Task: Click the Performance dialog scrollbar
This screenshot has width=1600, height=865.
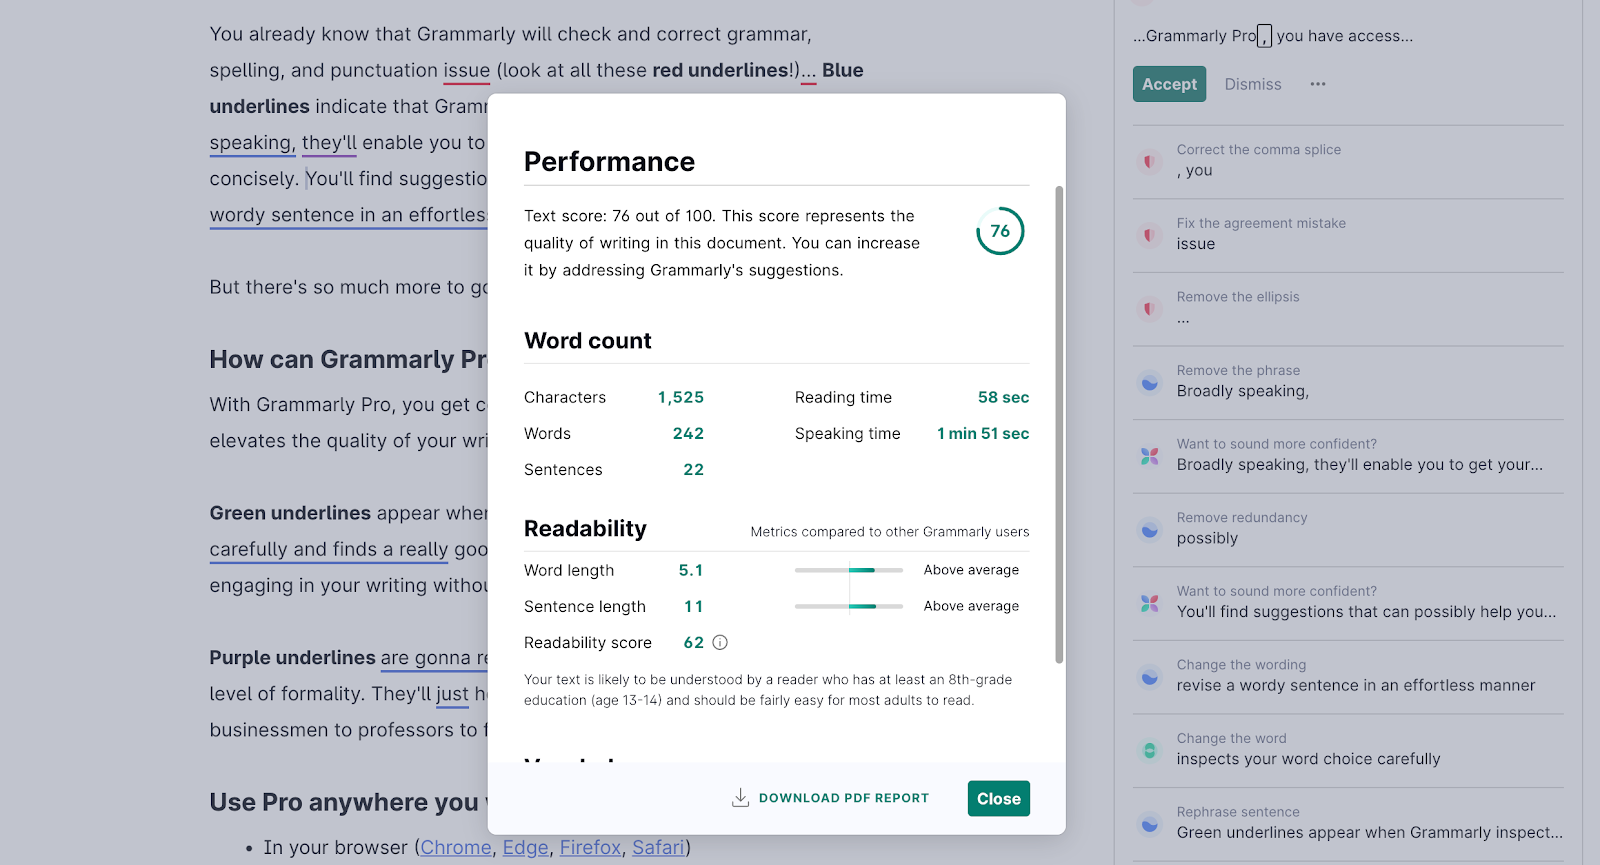Action: 1059,424
